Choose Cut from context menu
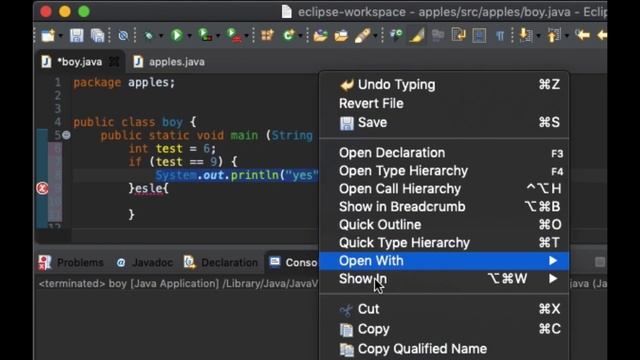The image size is (640, 360). (x=444, y=309)
